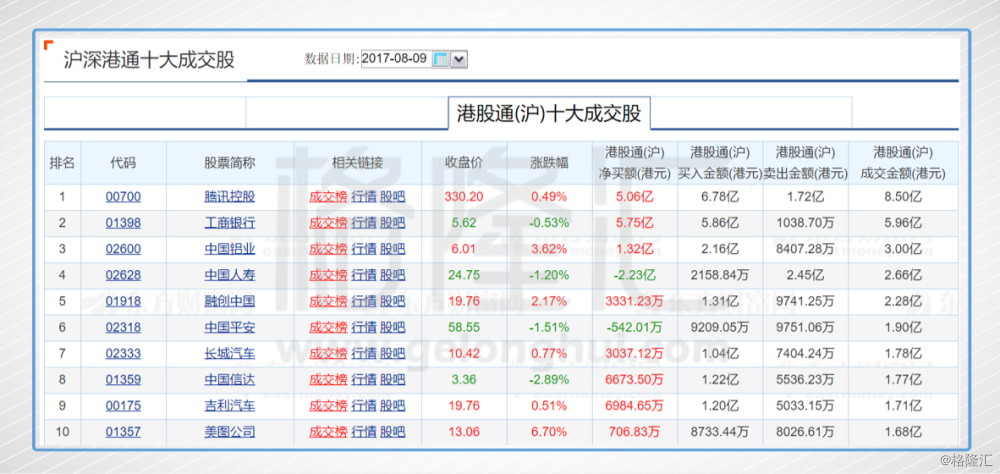This screenshot has width=1000, height=474.
Task: Open stock code 02318 link
Action: coord(123,328)
